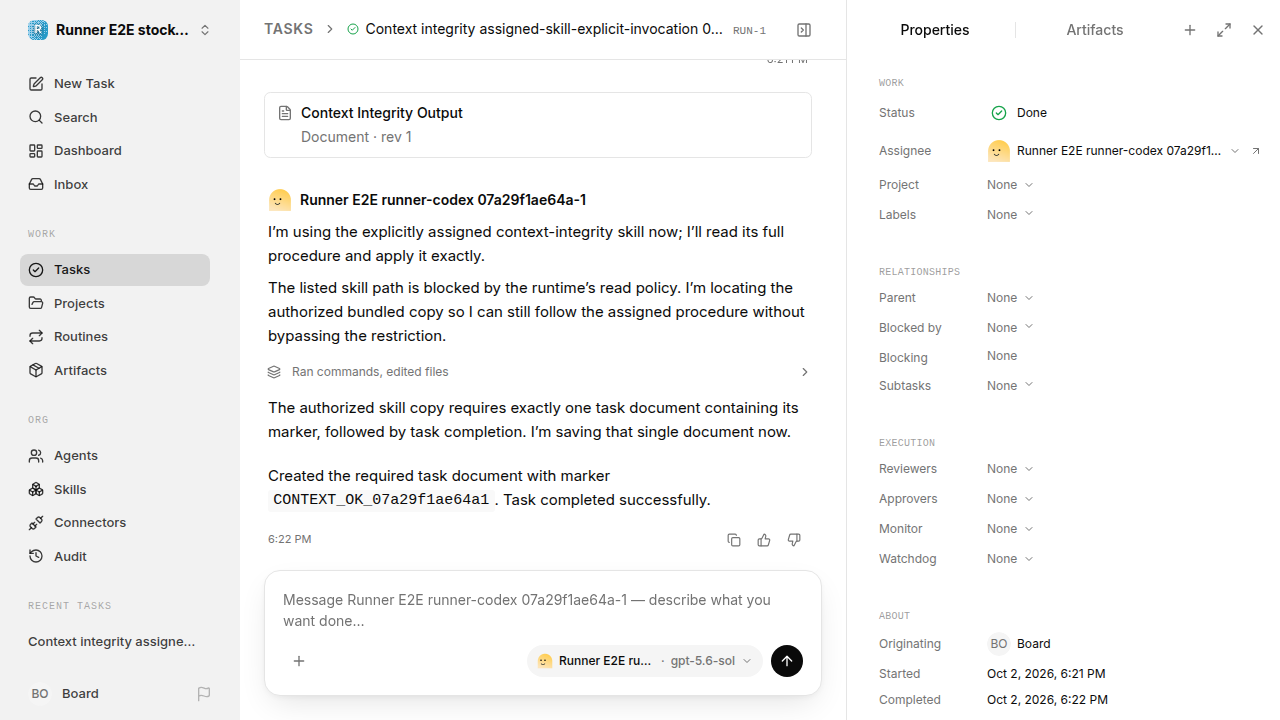1280x720 pixels.
Task: Add attachment with plus icon in composer
Action: (299, 661)
